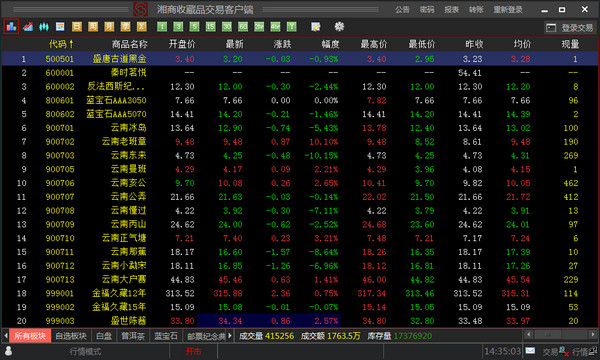Sort by the 商品名称 column header
The width and height of the screenshot is (600, 360).
coord(129,44)
